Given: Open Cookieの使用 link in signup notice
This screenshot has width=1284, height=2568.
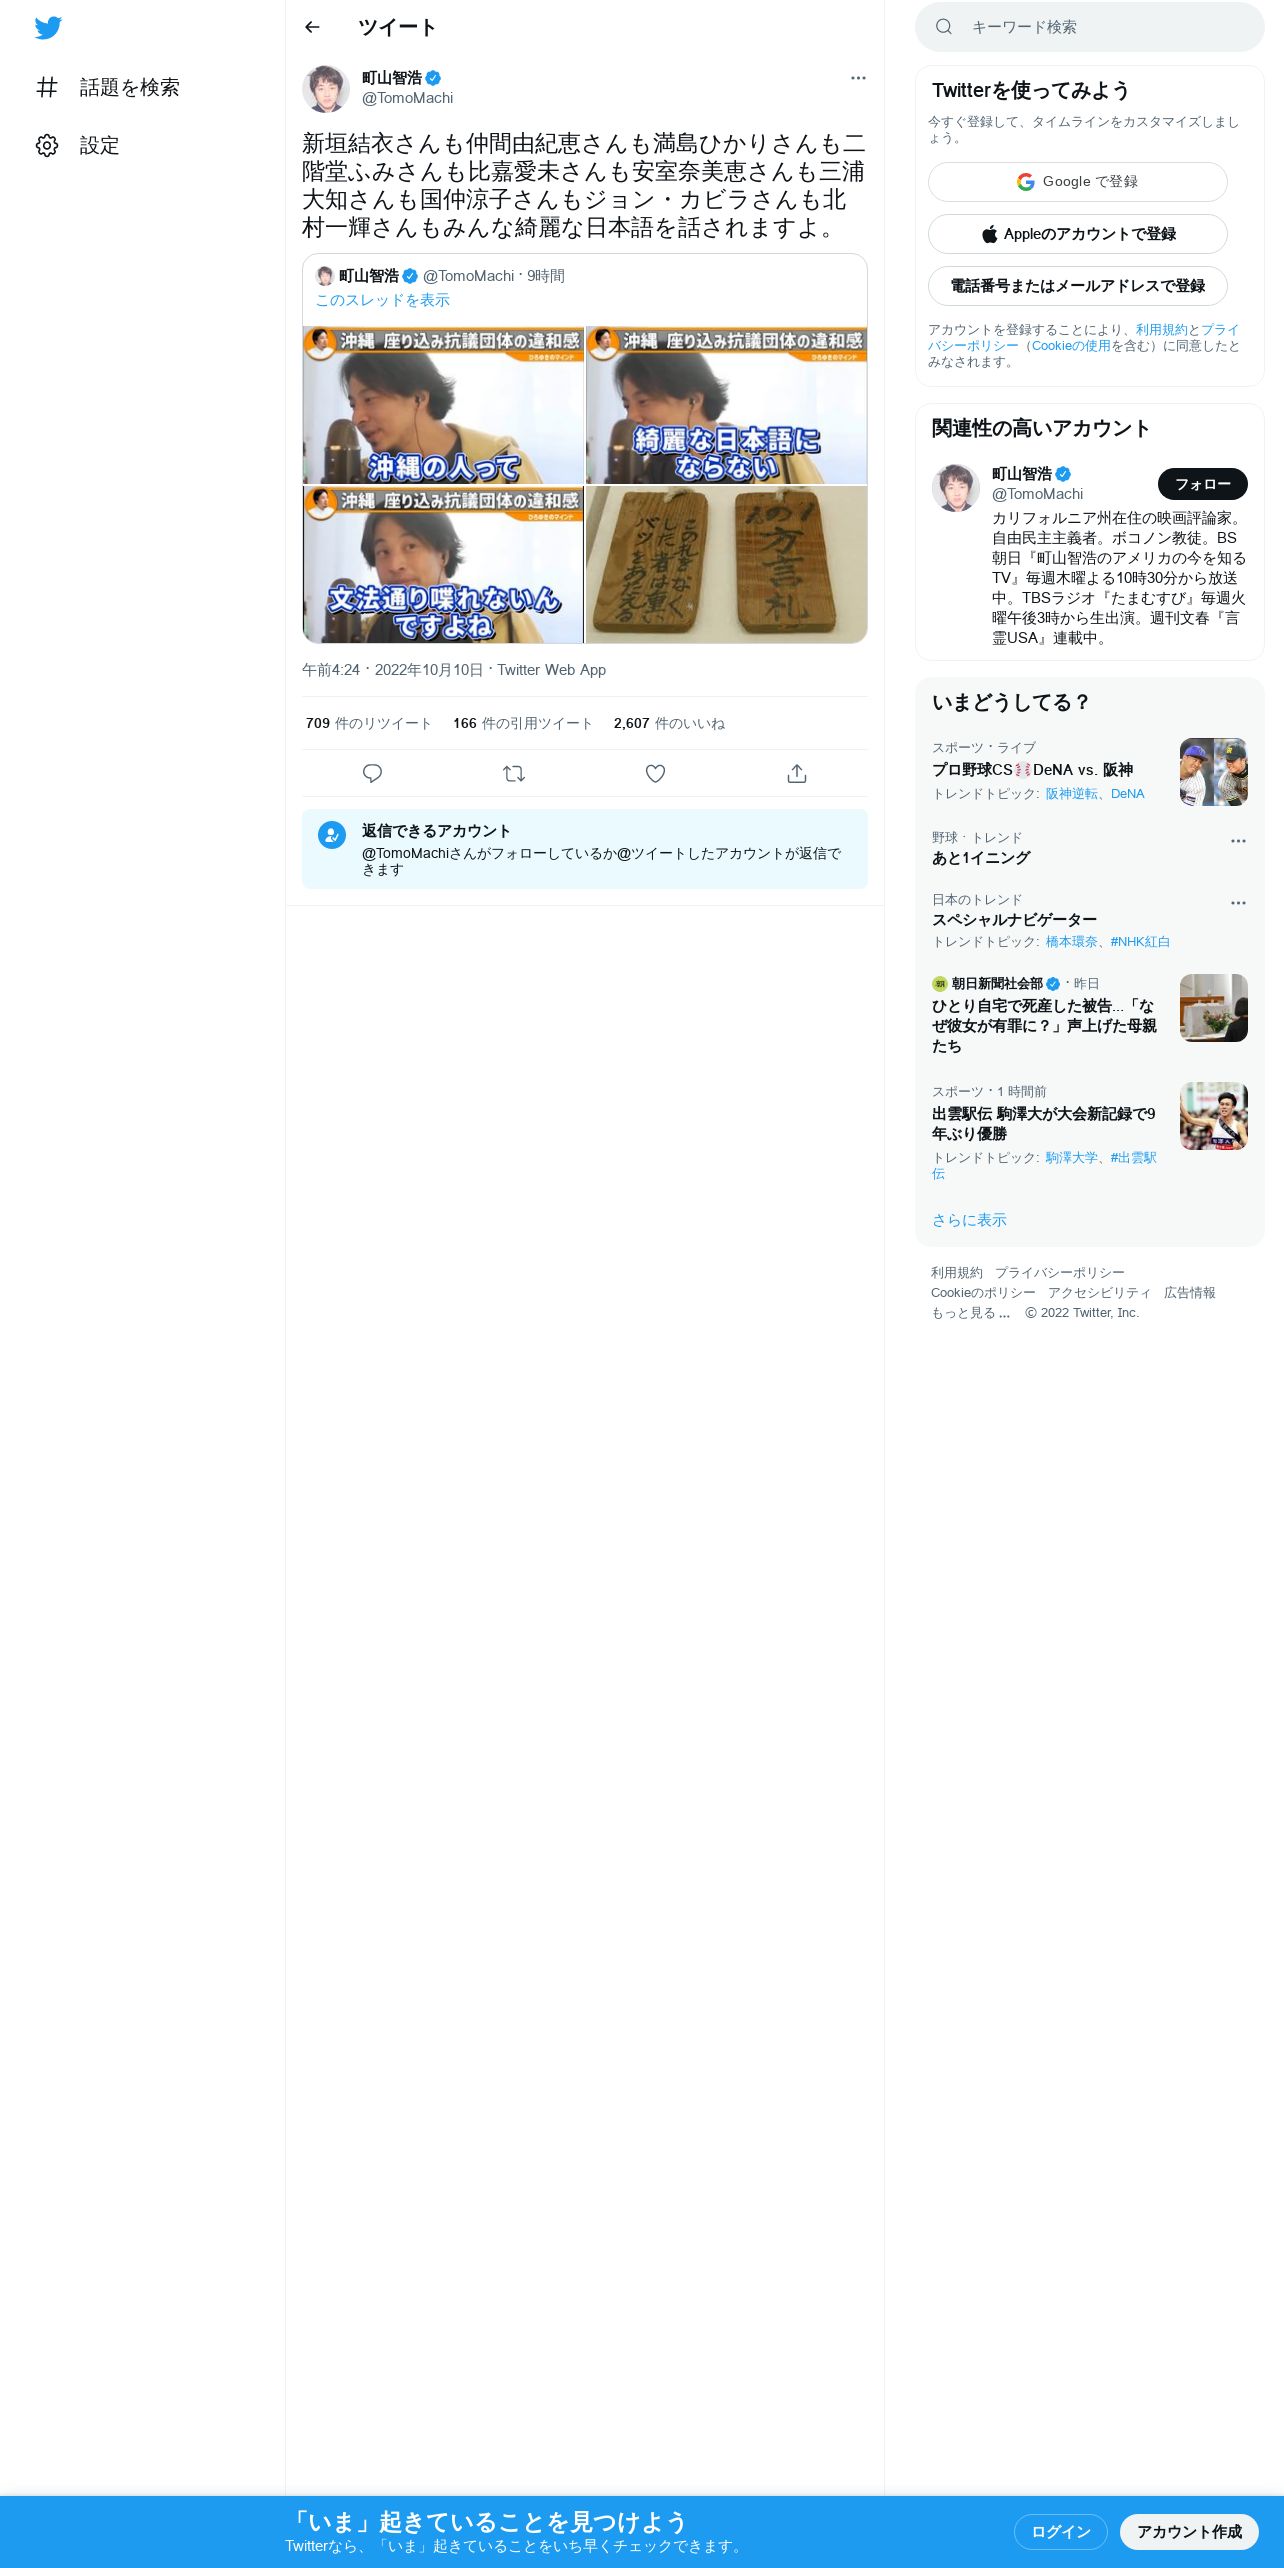Looking at the screenshot, I should tap(1071, 346).
